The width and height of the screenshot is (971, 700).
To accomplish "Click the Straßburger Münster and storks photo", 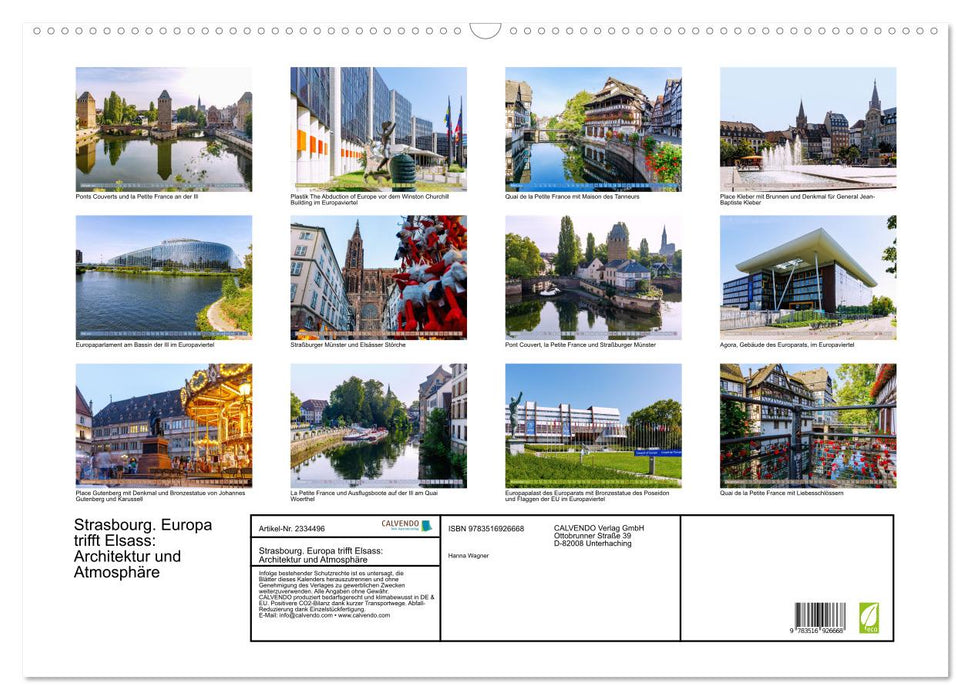I will click(x=378, y=278).
